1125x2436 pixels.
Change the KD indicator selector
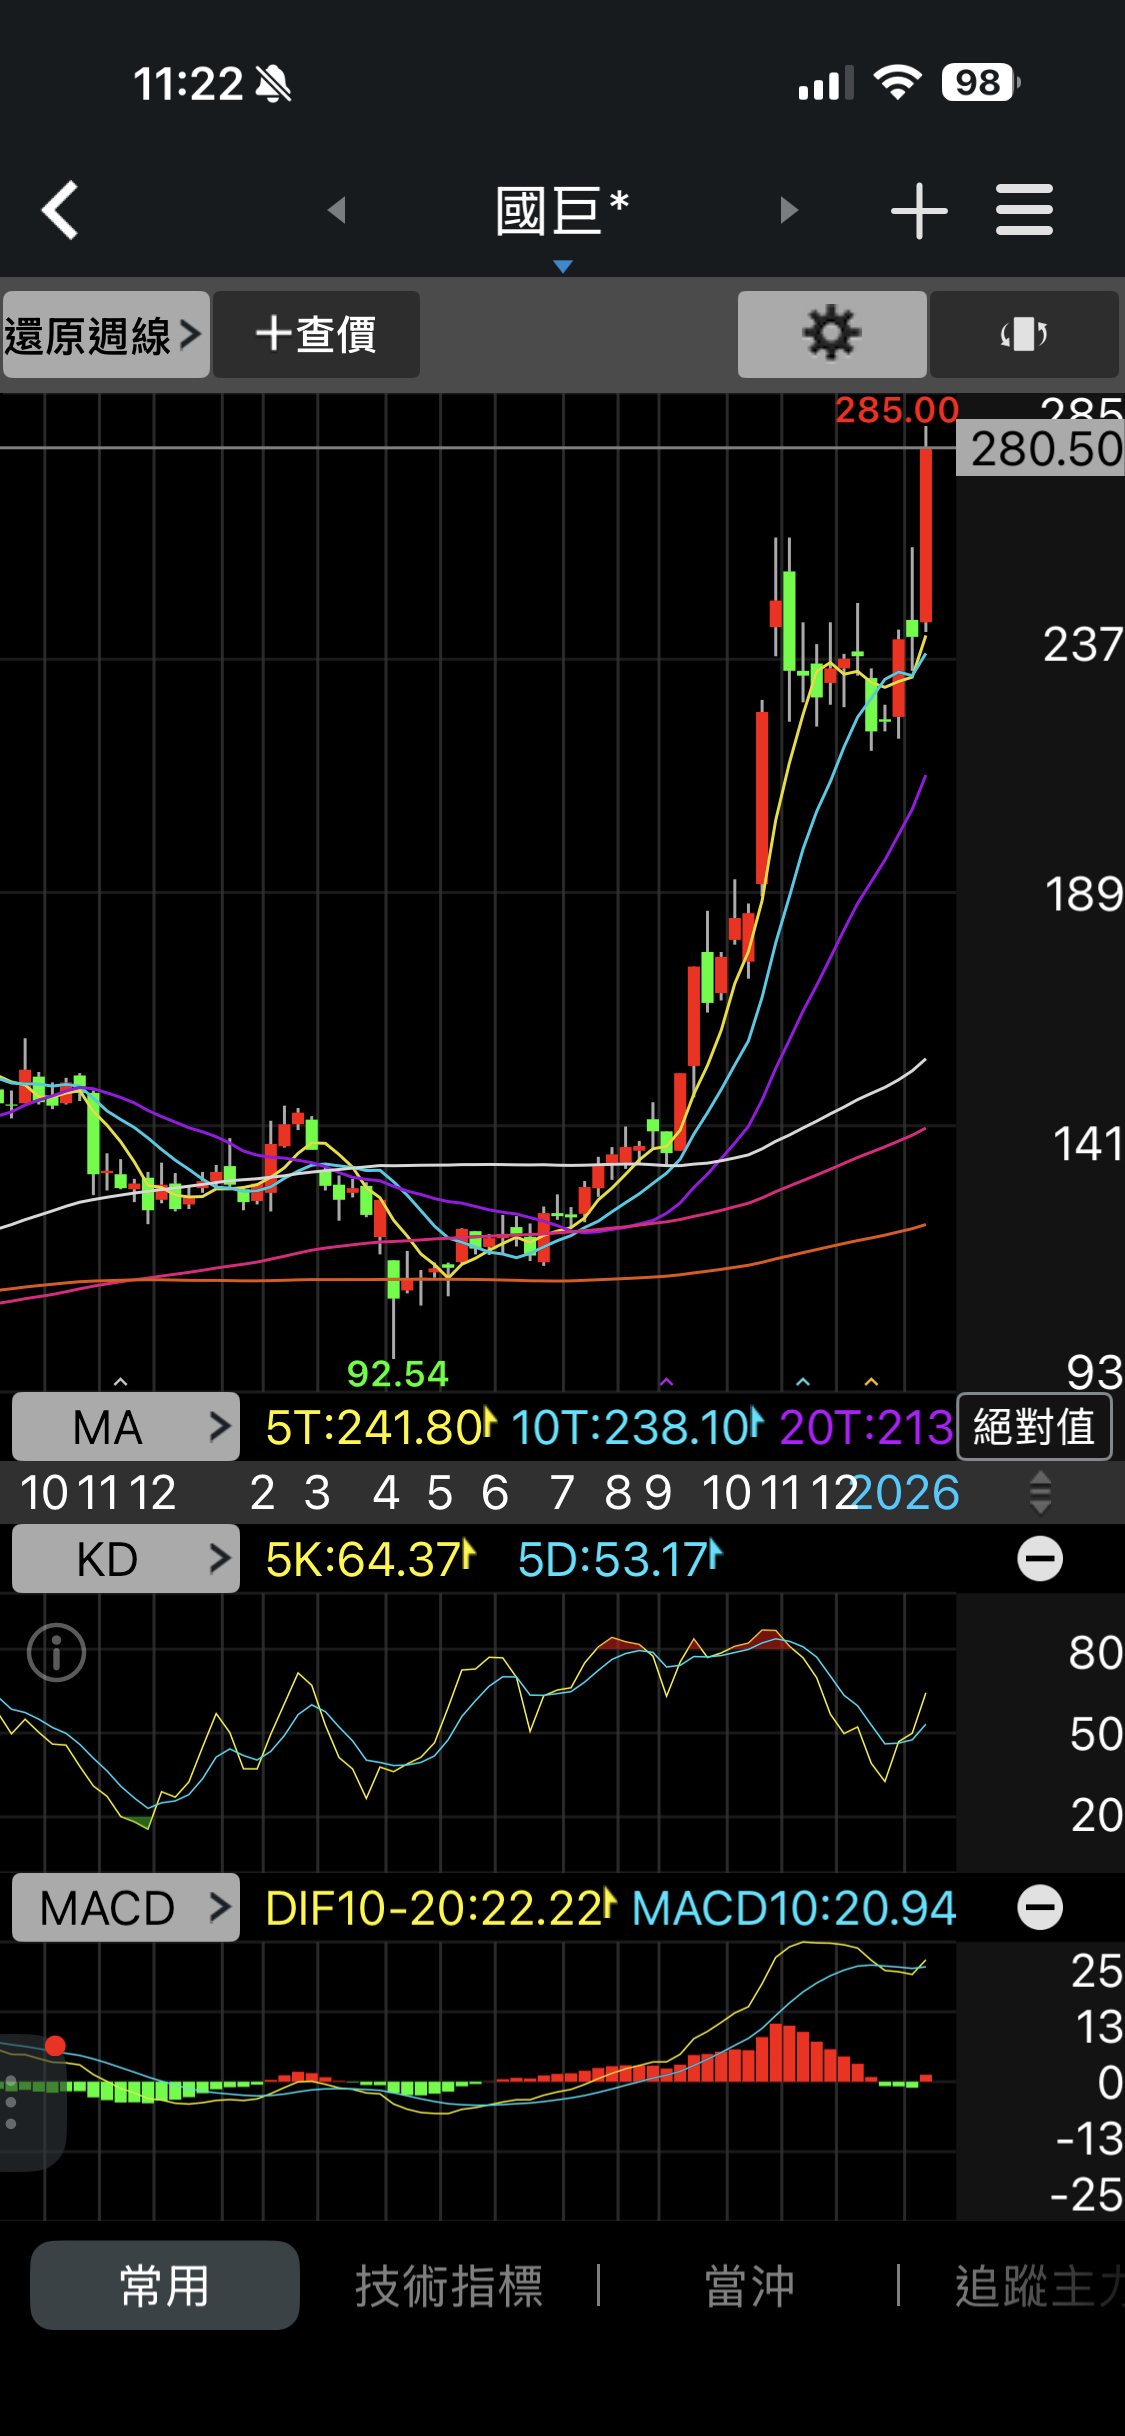click(126, 1558)
